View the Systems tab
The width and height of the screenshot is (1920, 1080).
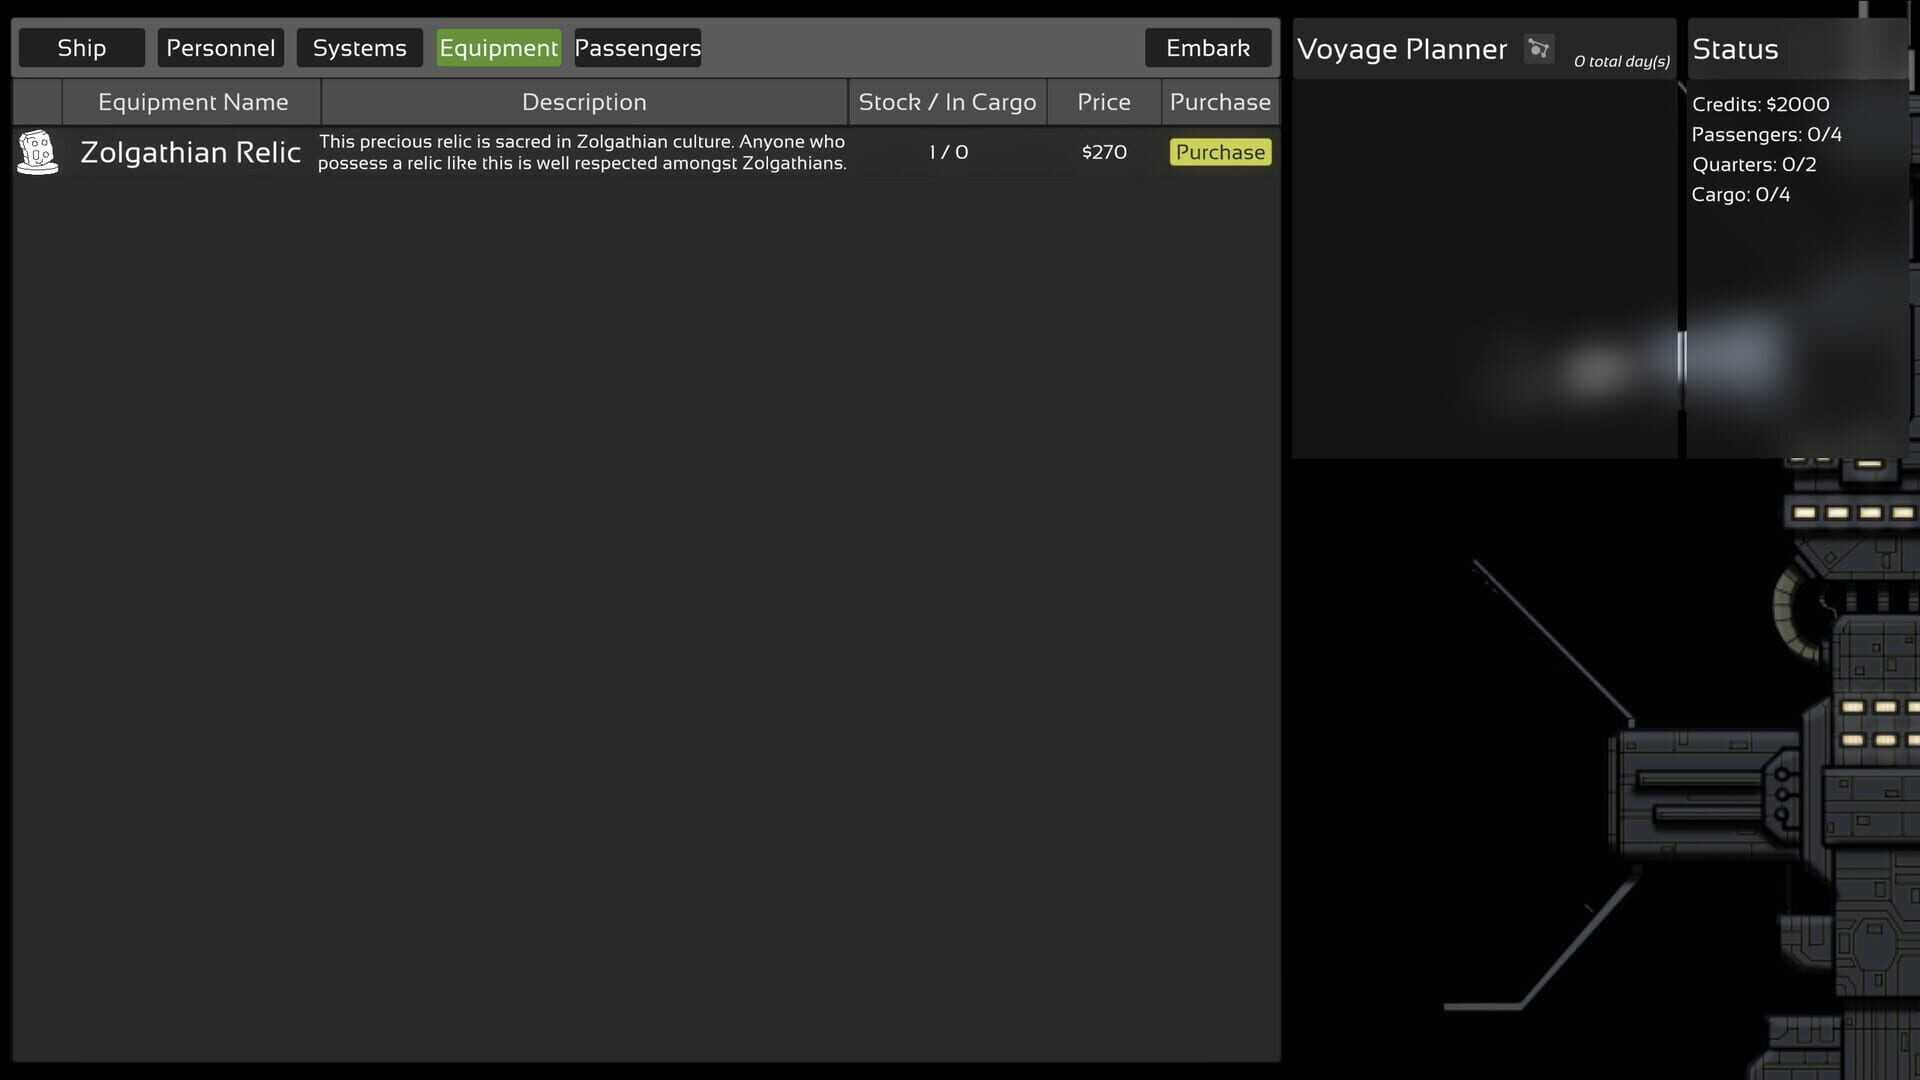(x=359, y=47)
